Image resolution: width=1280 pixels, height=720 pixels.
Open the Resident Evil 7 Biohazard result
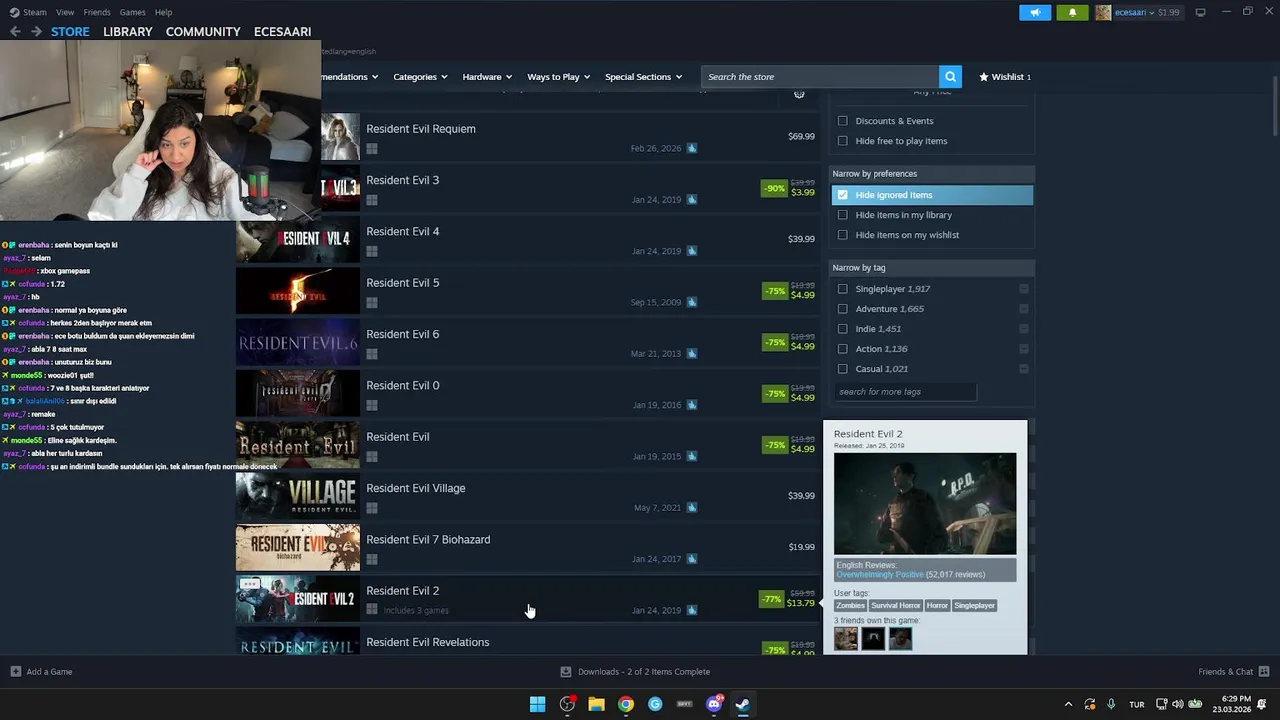point(528,548)
